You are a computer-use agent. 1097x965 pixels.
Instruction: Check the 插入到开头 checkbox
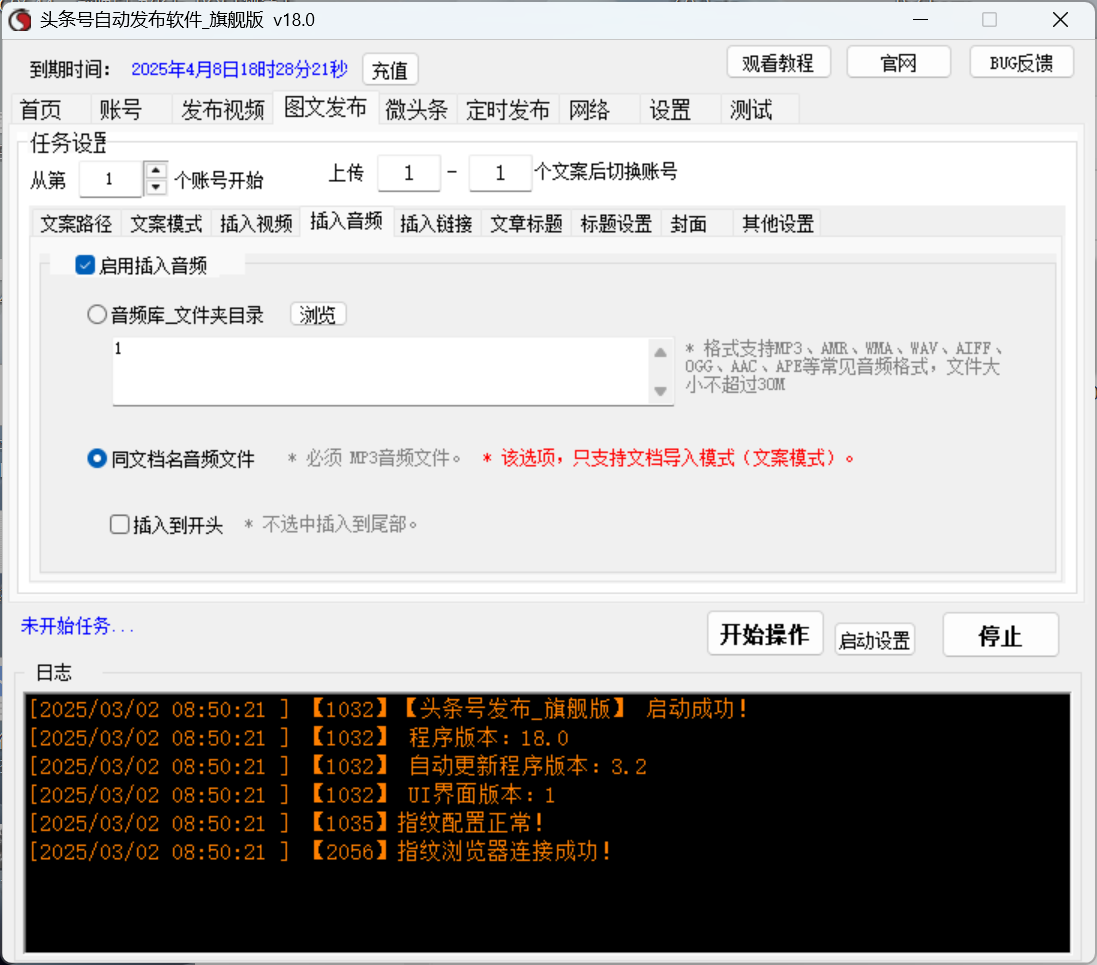pos(120,524)
